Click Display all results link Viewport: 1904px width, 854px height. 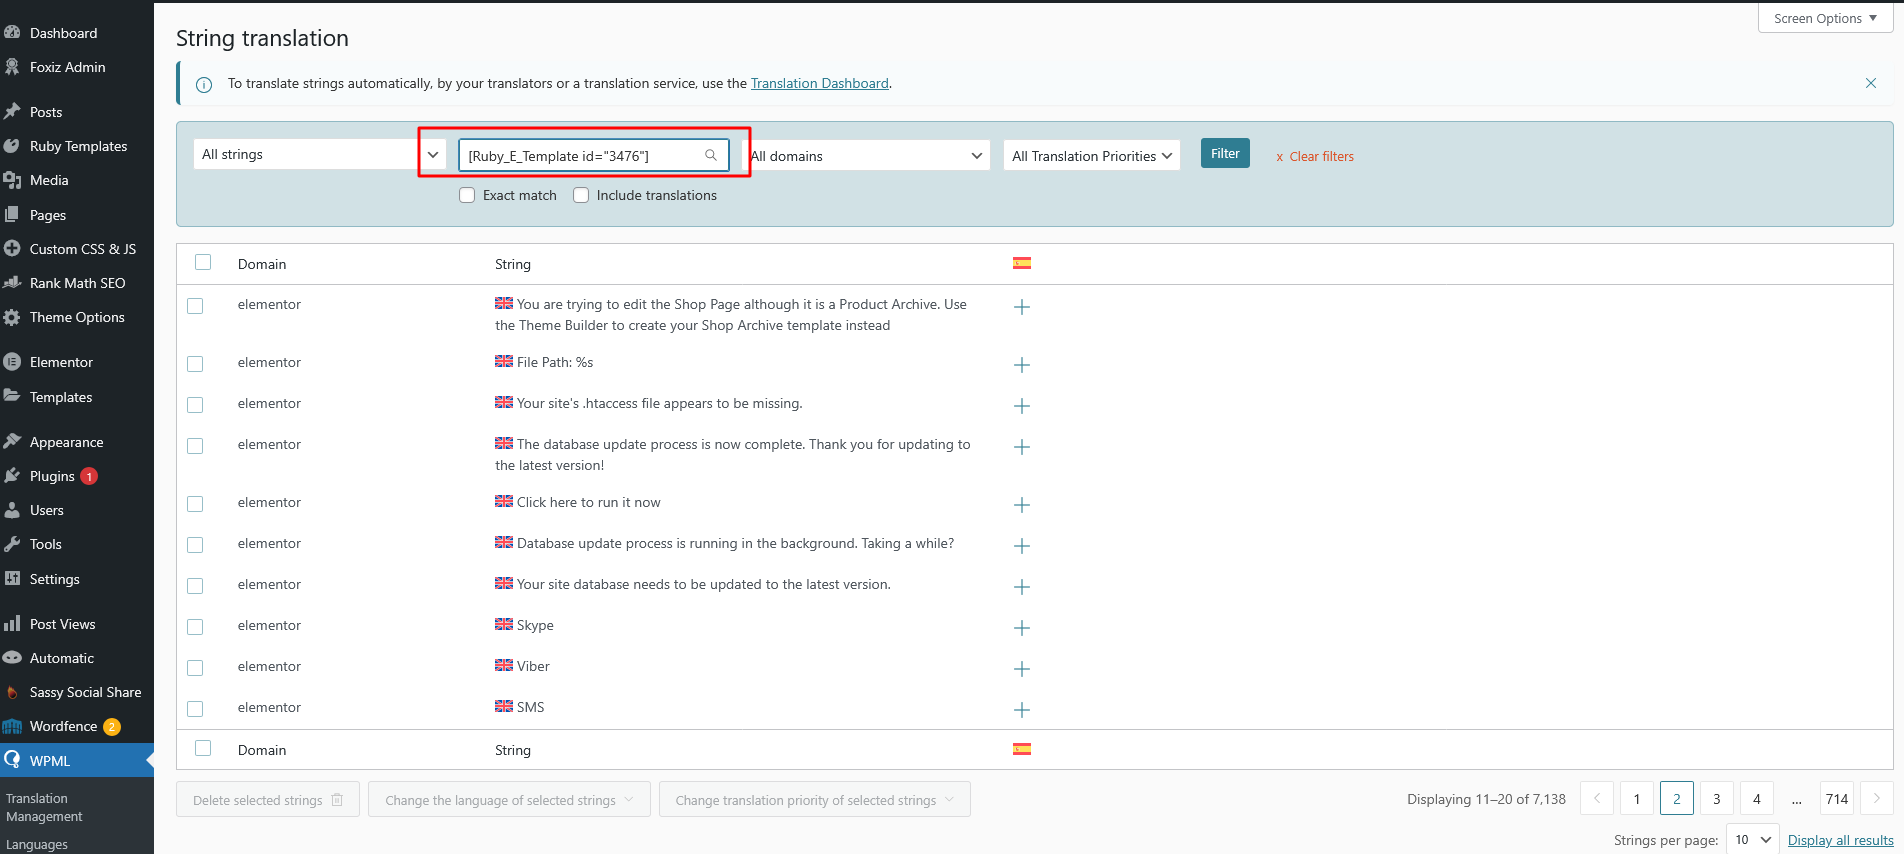point(1841,840)
